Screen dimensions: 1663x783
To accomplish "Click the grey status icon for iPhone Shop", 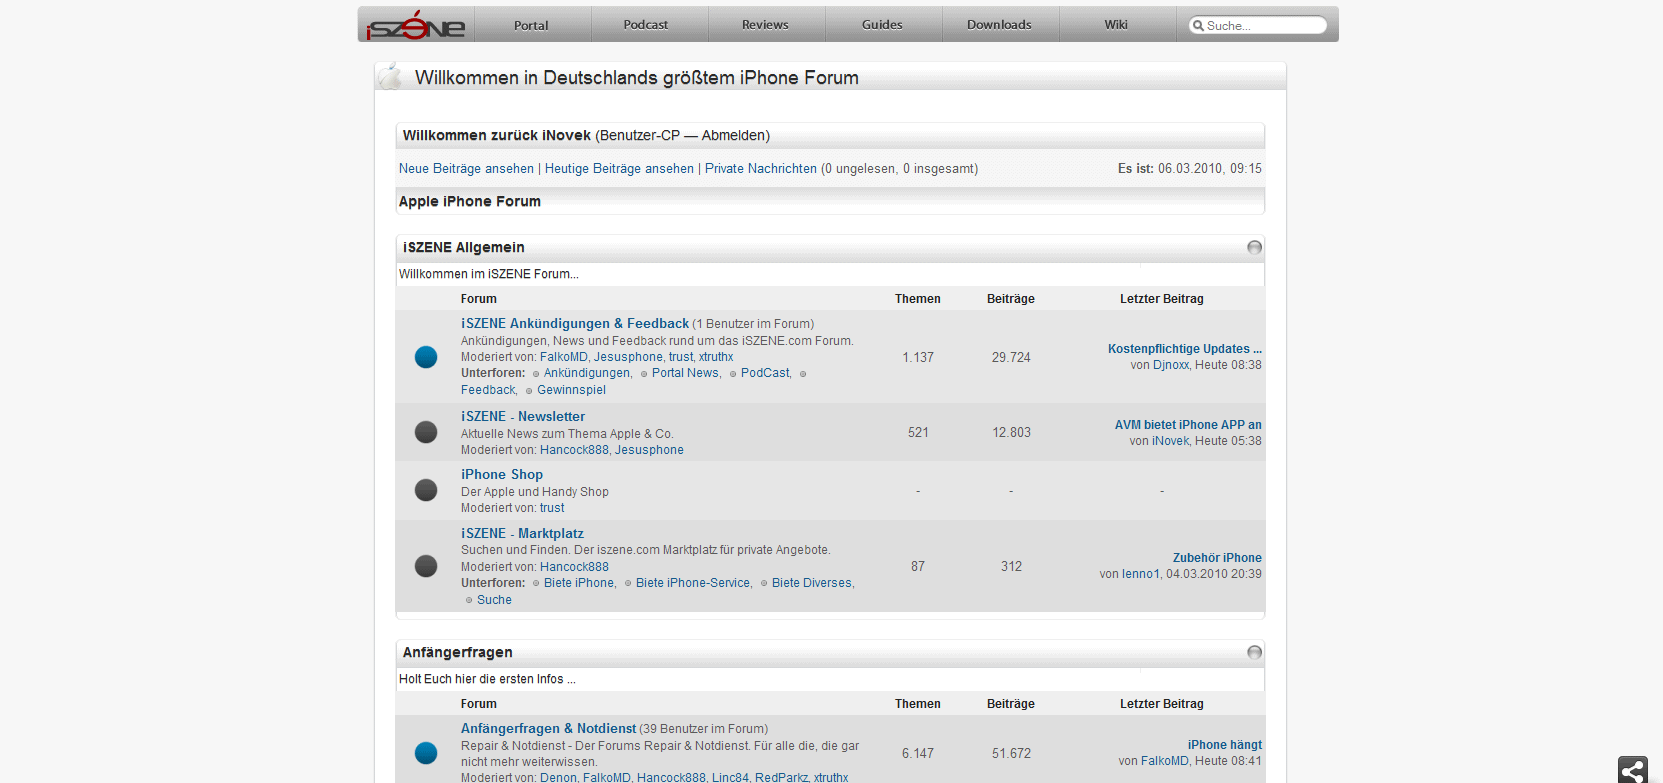I will [426, 490].
